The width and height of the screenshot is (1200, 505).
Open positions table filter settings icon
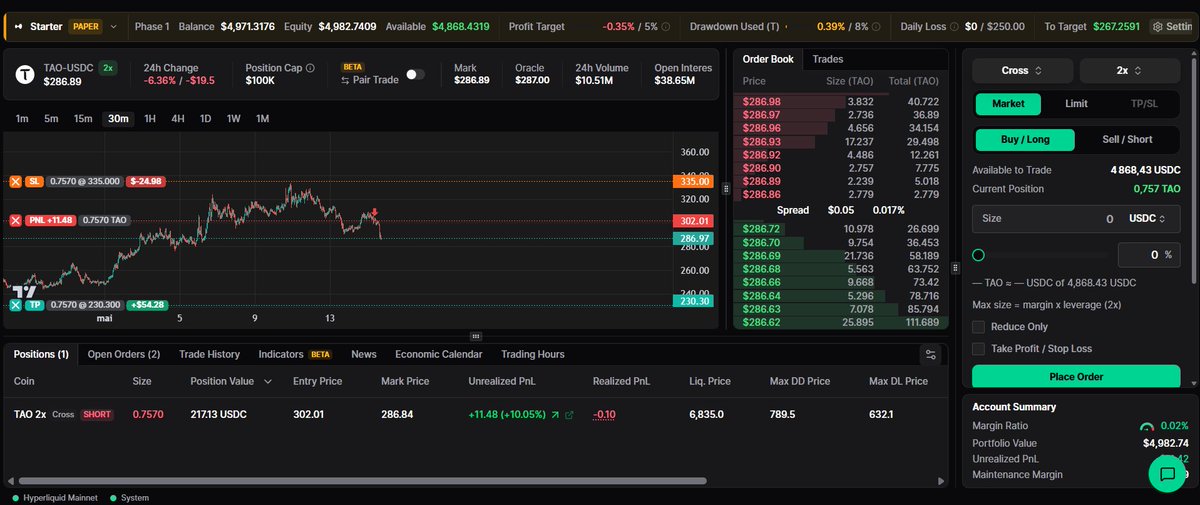[x=930, y=355]
